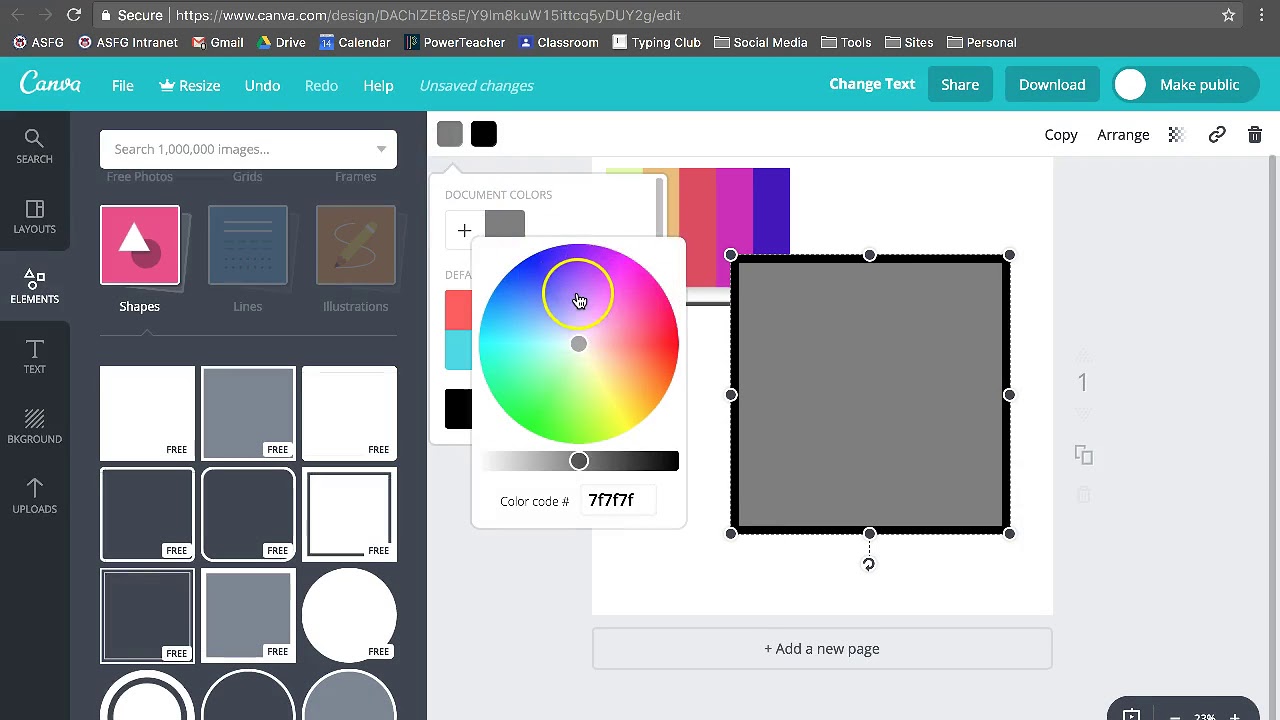Viewport: 1280px width, 720px height.
Task: Select the black outline color swatch
Action: pos(484,134)
